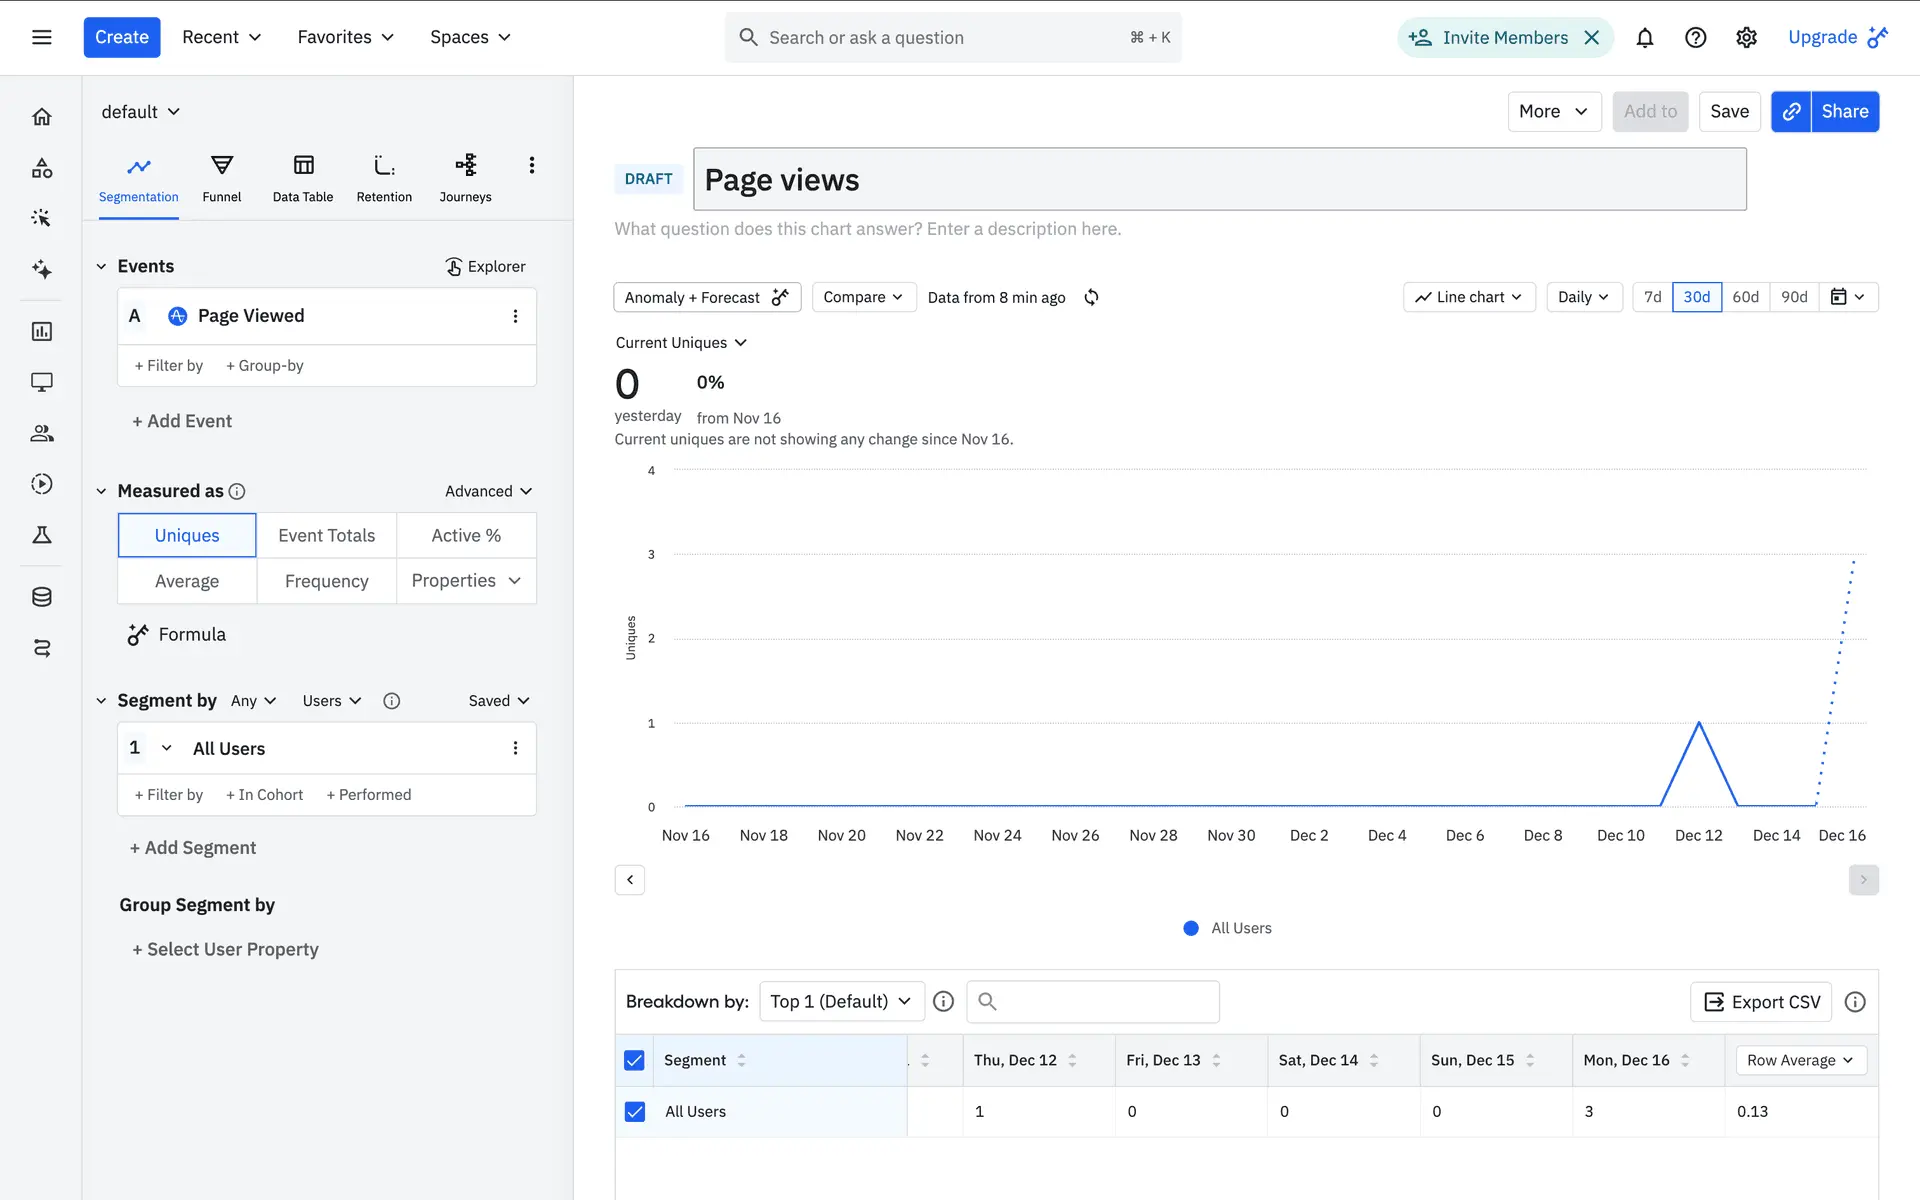The image size is (1920, 1200).
Task: Click the Export CSV button
Action: click(x=1761, y=1001)
